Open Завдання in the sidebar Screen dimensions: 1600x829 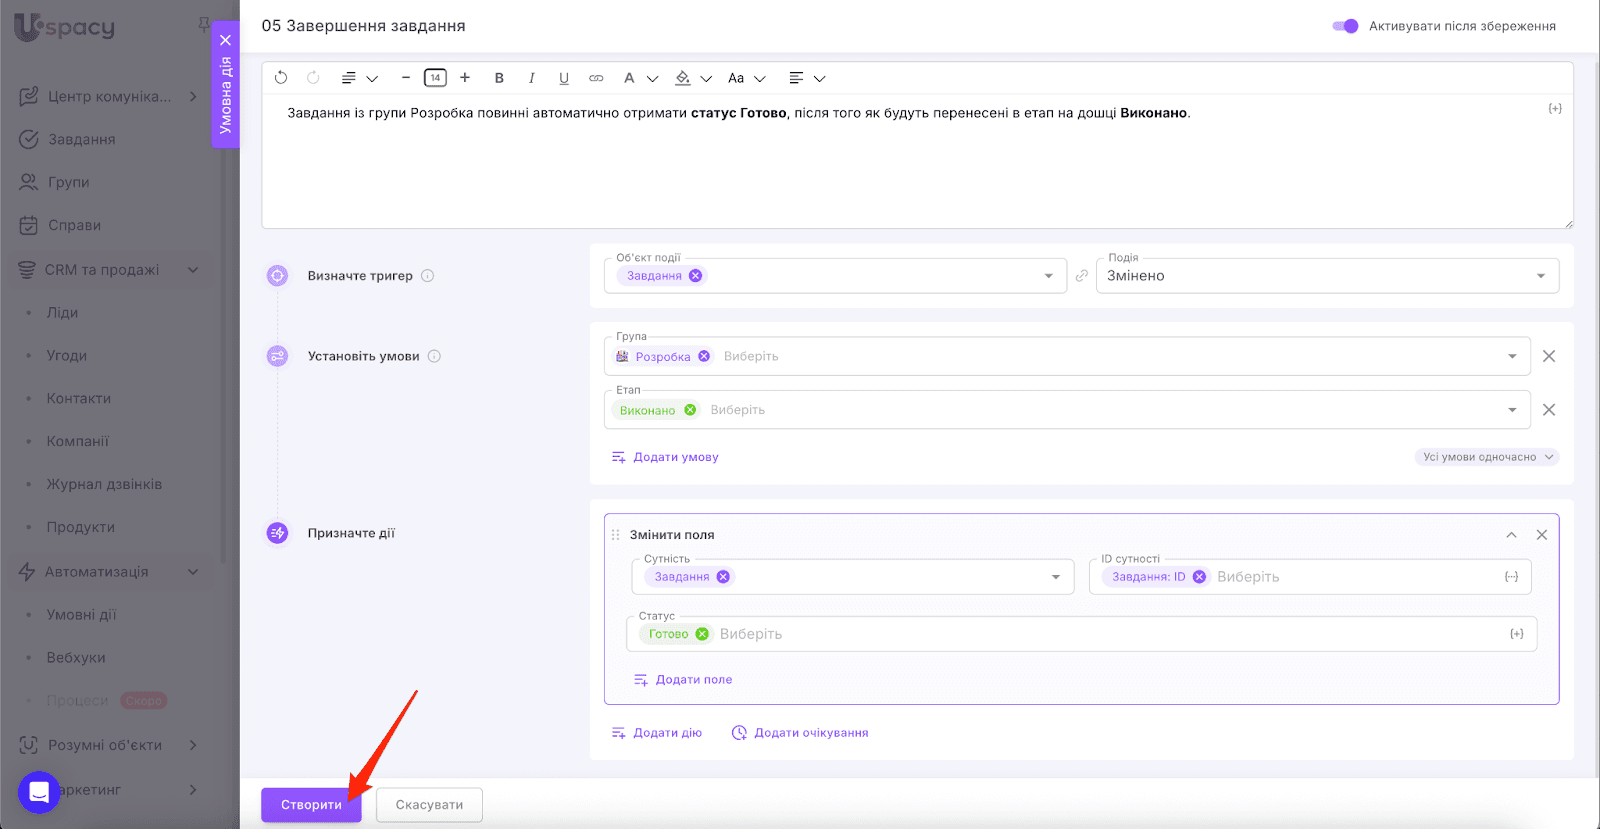82,139
